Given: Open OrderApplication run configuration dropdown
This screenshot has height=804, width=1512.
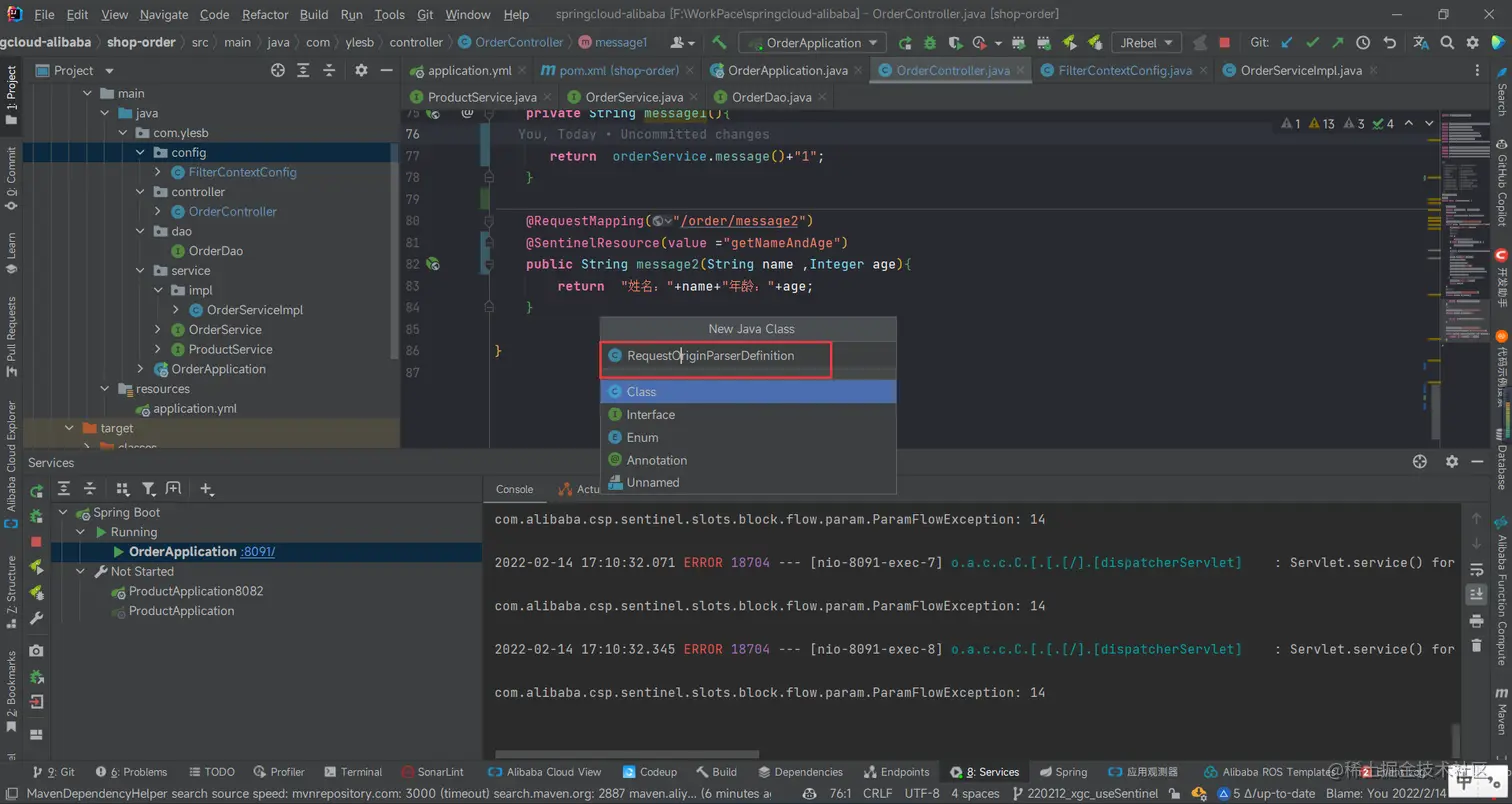Looking at the screenshot, I should 812,43.
